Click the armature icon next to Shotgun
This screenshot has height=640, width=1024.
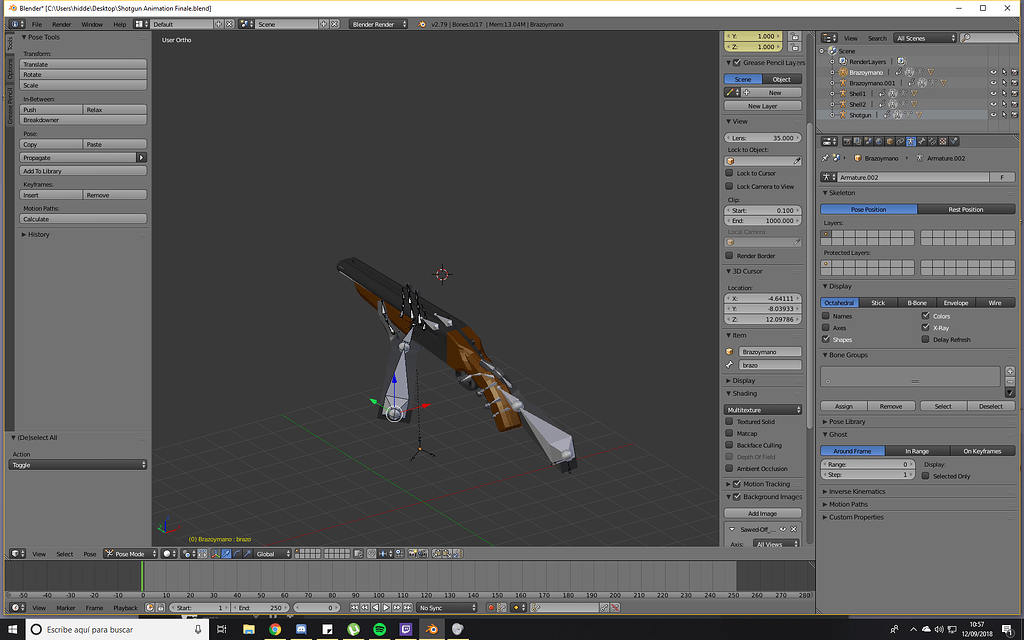(842, 115)
